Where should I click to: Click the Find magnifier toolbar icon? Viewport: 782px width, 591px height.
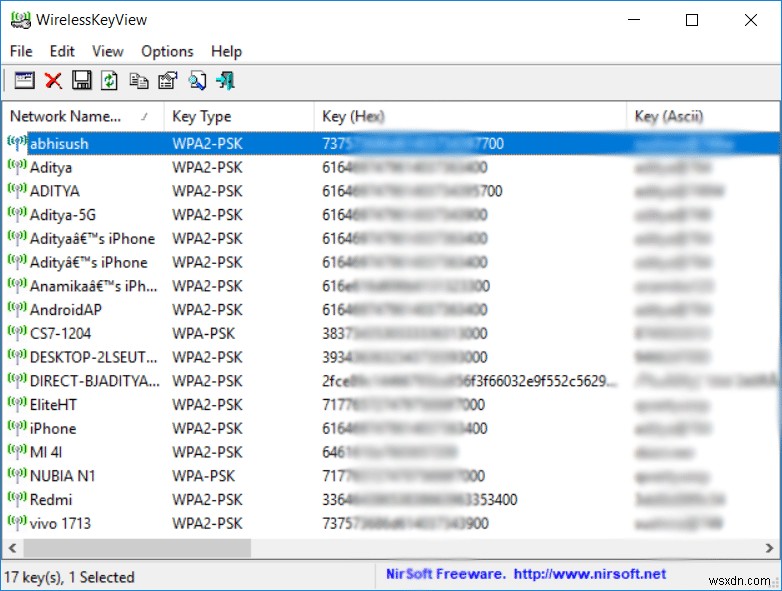click(197, 80)
